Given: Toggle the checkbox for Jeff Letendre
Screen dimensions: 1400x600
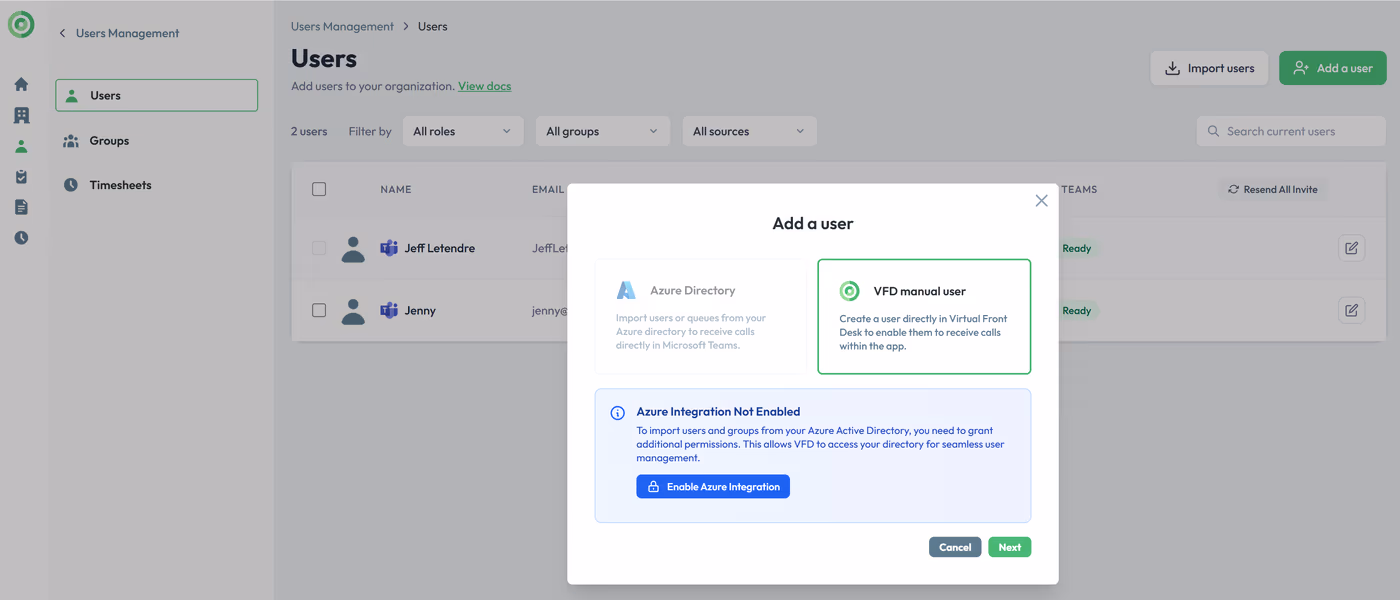Looking at the screenshot, I should pyautogui.click(x=319, y=248).
